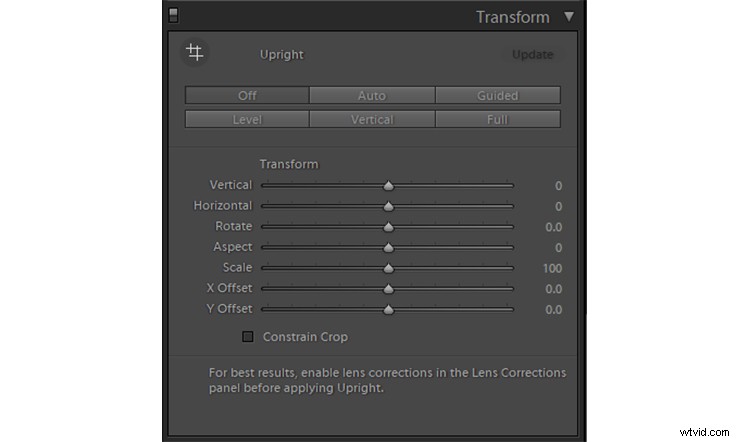
Task: Select the Off upright mode
Action: coord(247,96)
